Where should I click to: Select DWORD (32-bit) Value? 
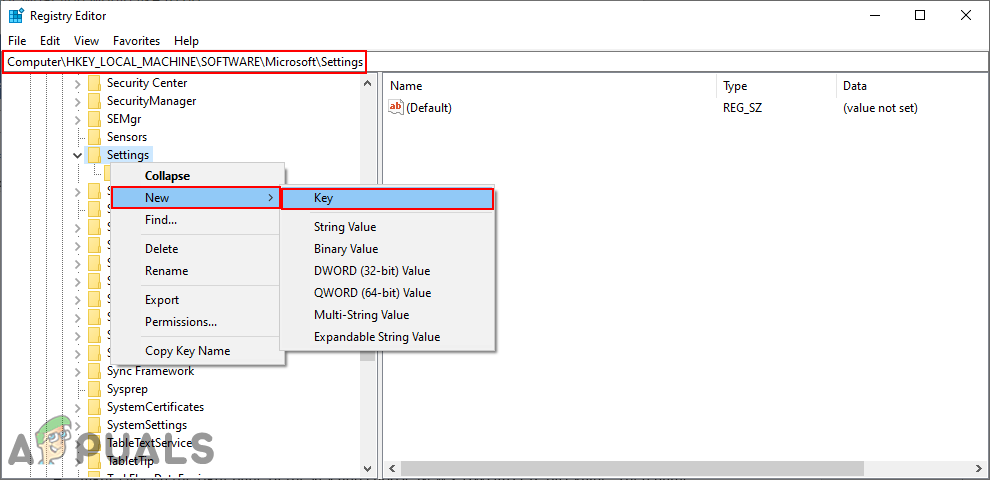click(387, 271)
